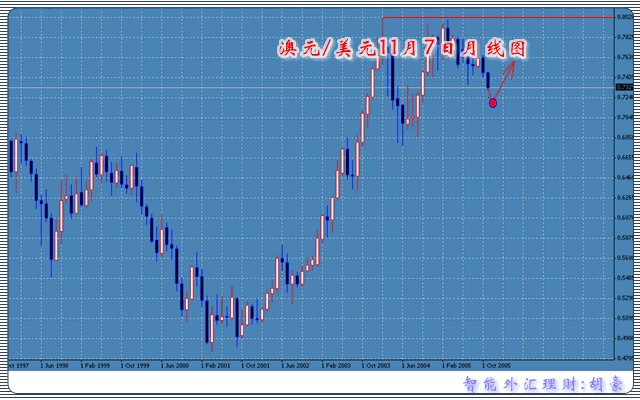Click the chart title '澳元/美元11月7日月线图'
This screenshot has height=400, width=640.
402,49
